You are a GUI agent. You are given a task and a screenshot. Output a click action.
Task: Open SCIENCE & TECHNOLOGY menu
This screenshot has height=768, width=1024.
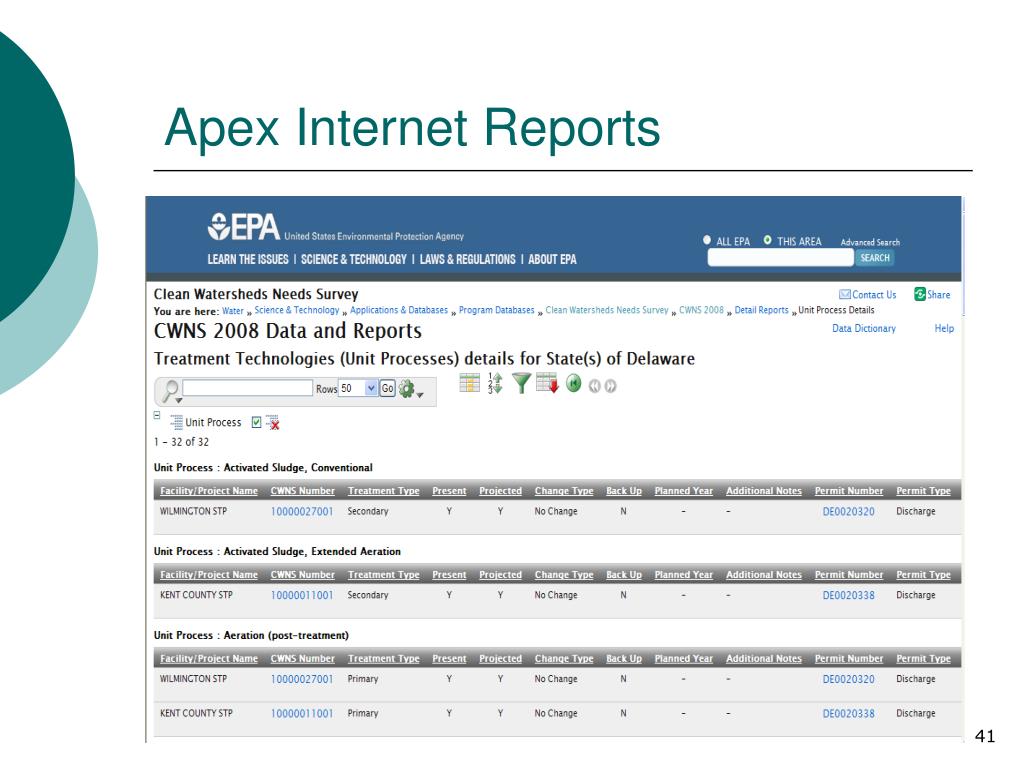(353, 259)
